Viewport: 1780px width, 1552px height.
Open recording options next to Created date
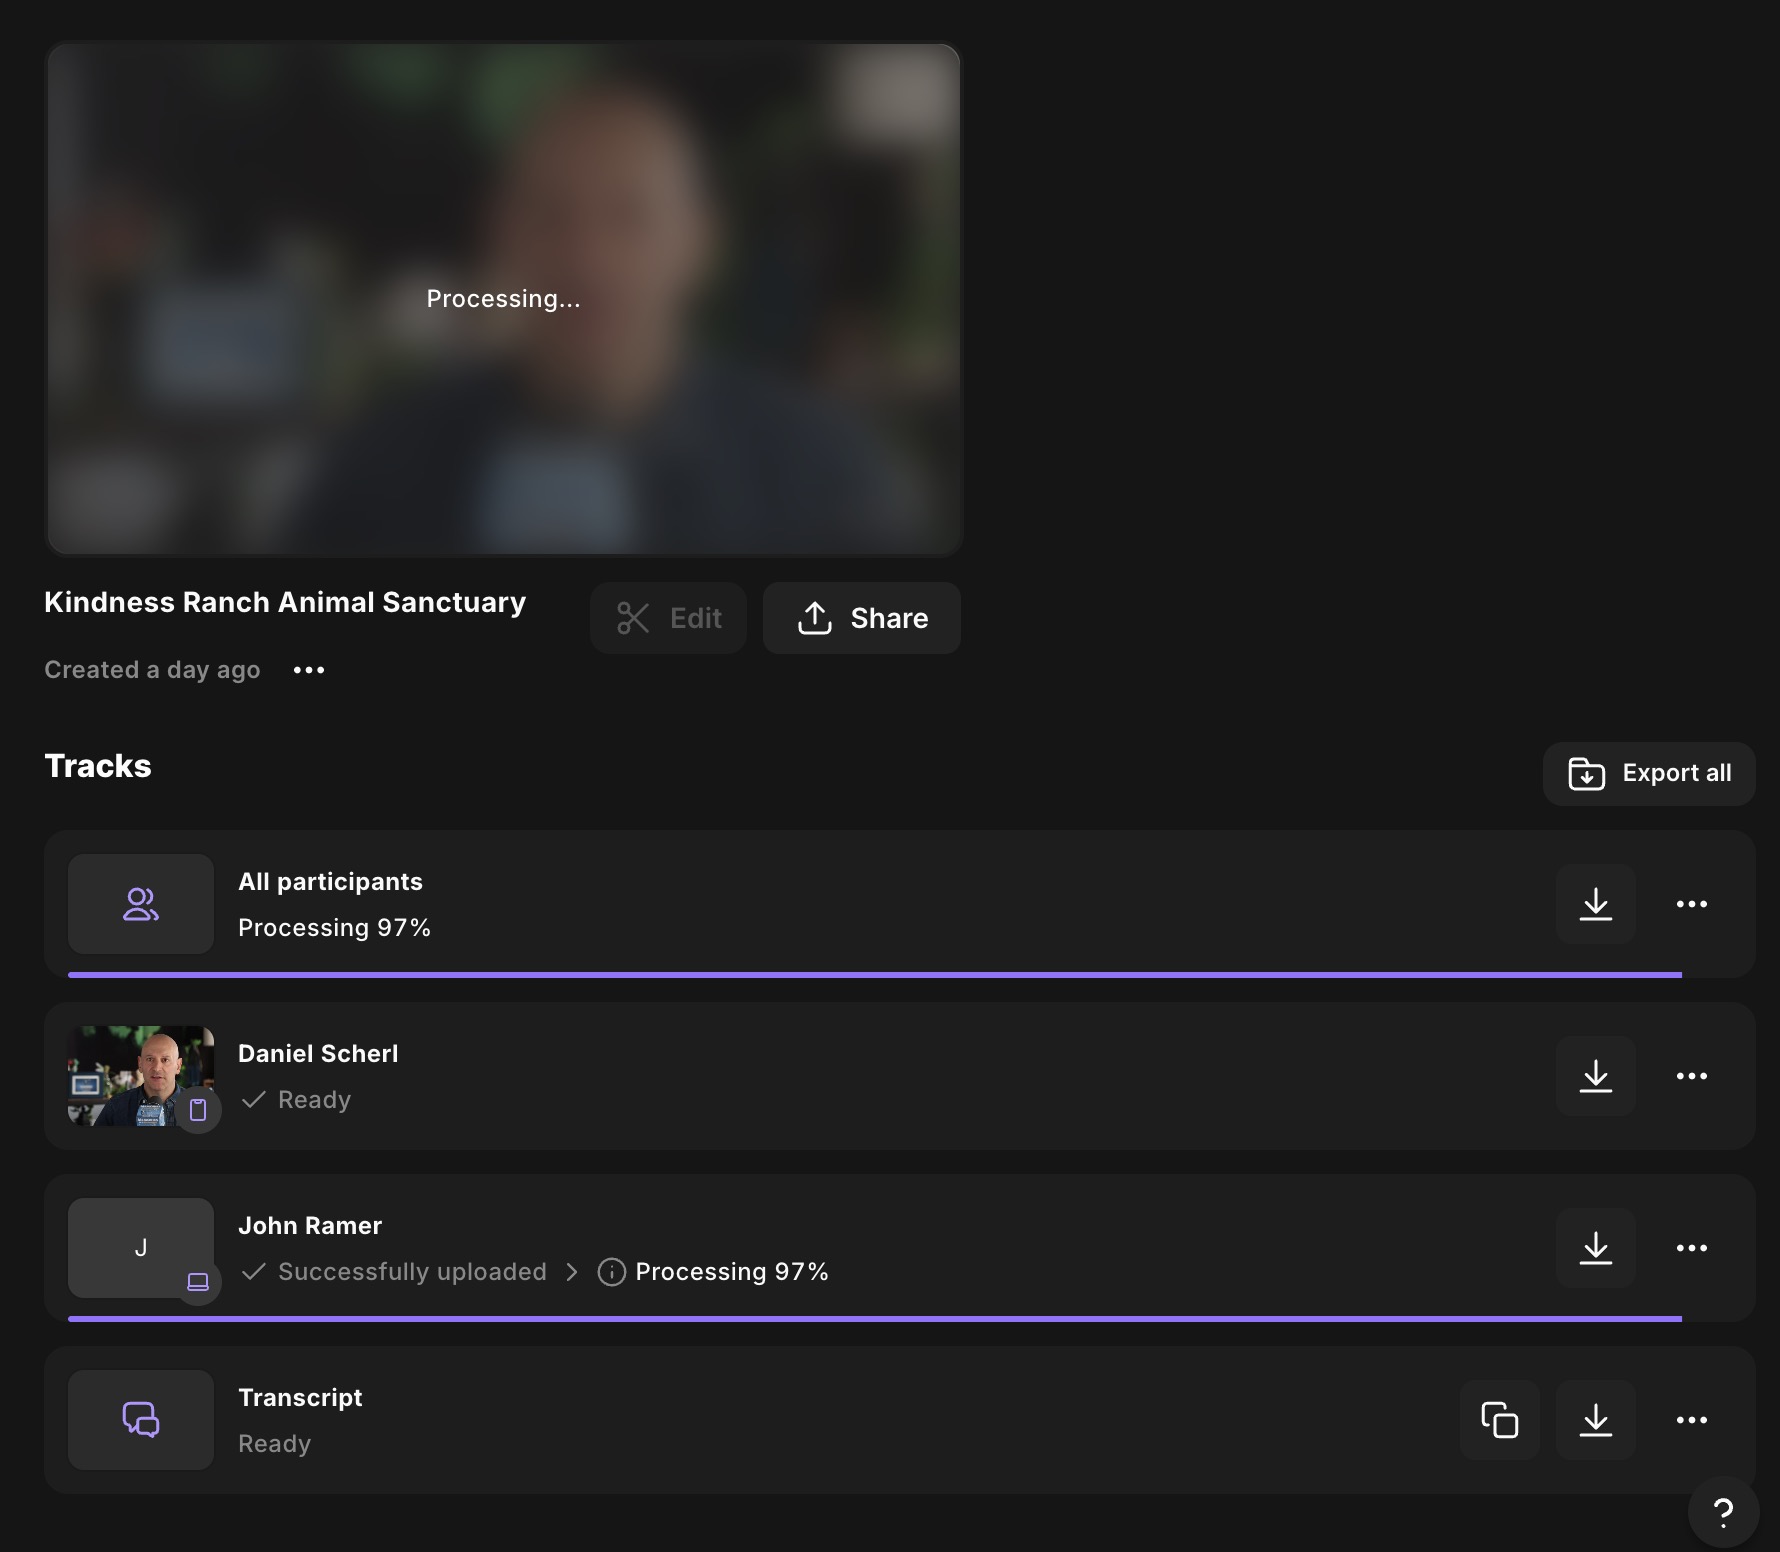pos(309,670)
